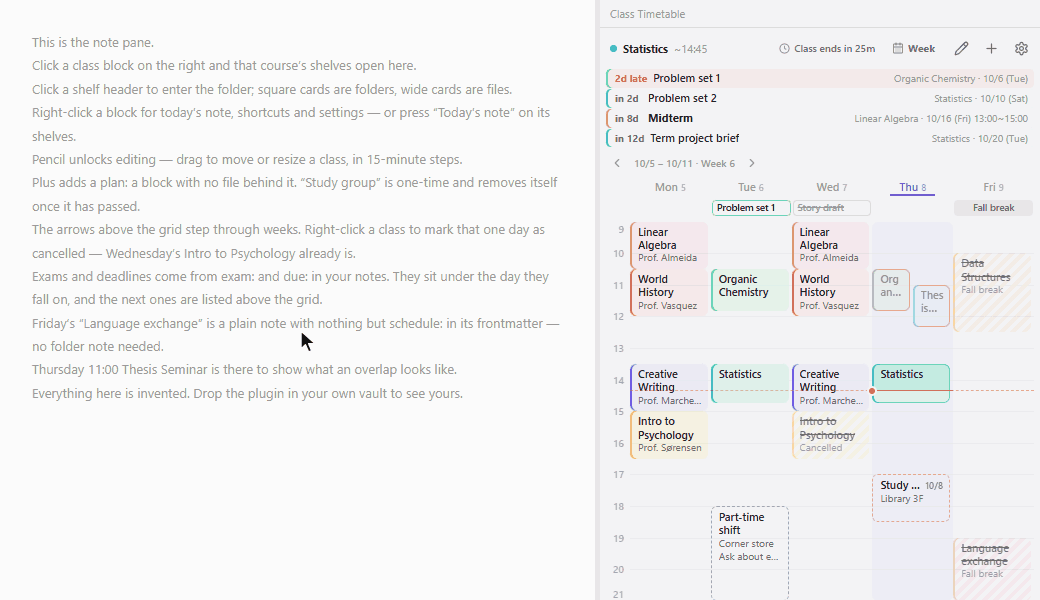Click the current class Statistics title
The height and width of the screenshot is (600, 1040).
pyautogui.click(x=645, y=48)
